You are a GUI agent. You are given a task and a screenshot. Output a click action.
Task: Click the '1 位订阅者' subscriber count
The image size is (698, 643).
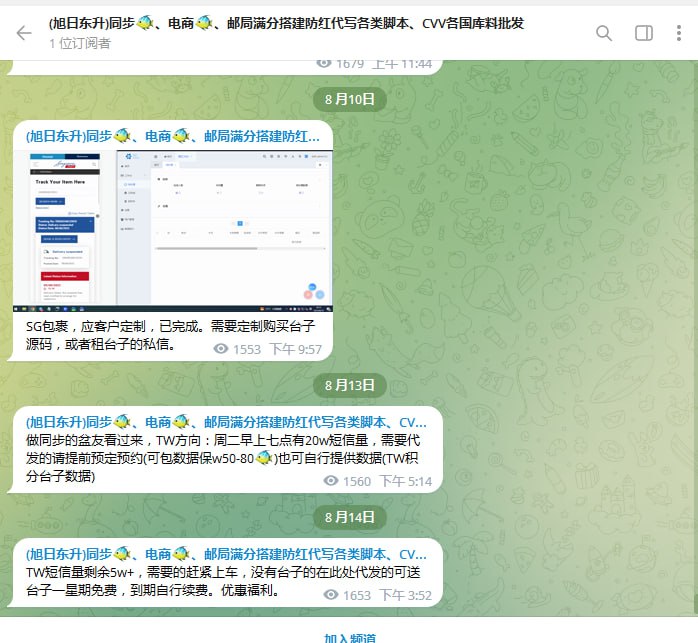pos(80,43)
